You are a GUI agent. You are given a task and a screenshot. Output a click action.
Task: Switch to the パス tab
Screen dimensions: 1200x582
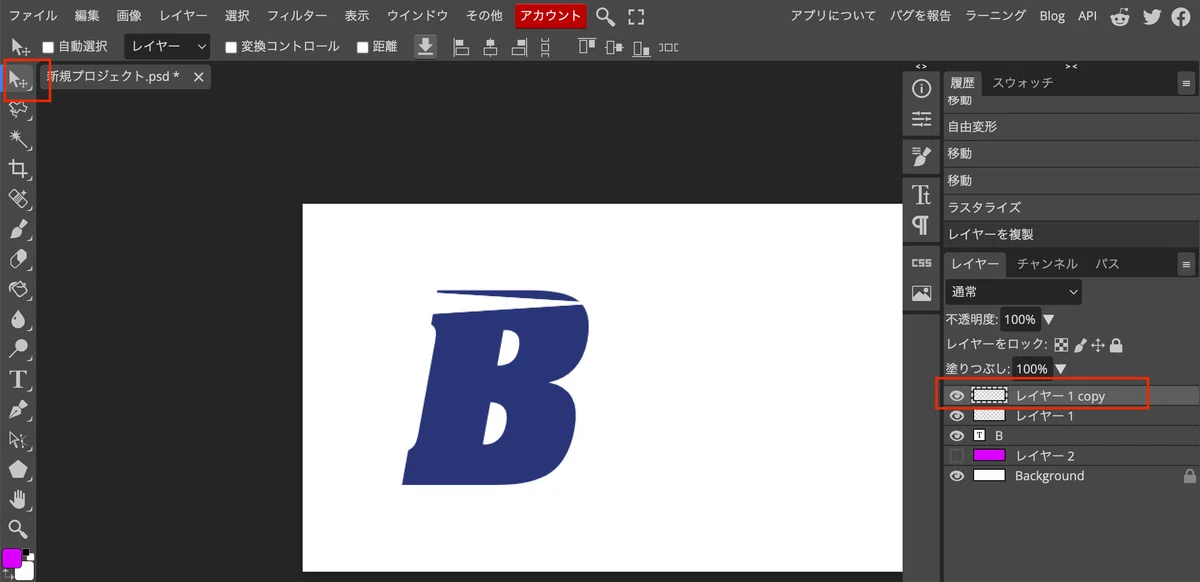click(1107, 264)
